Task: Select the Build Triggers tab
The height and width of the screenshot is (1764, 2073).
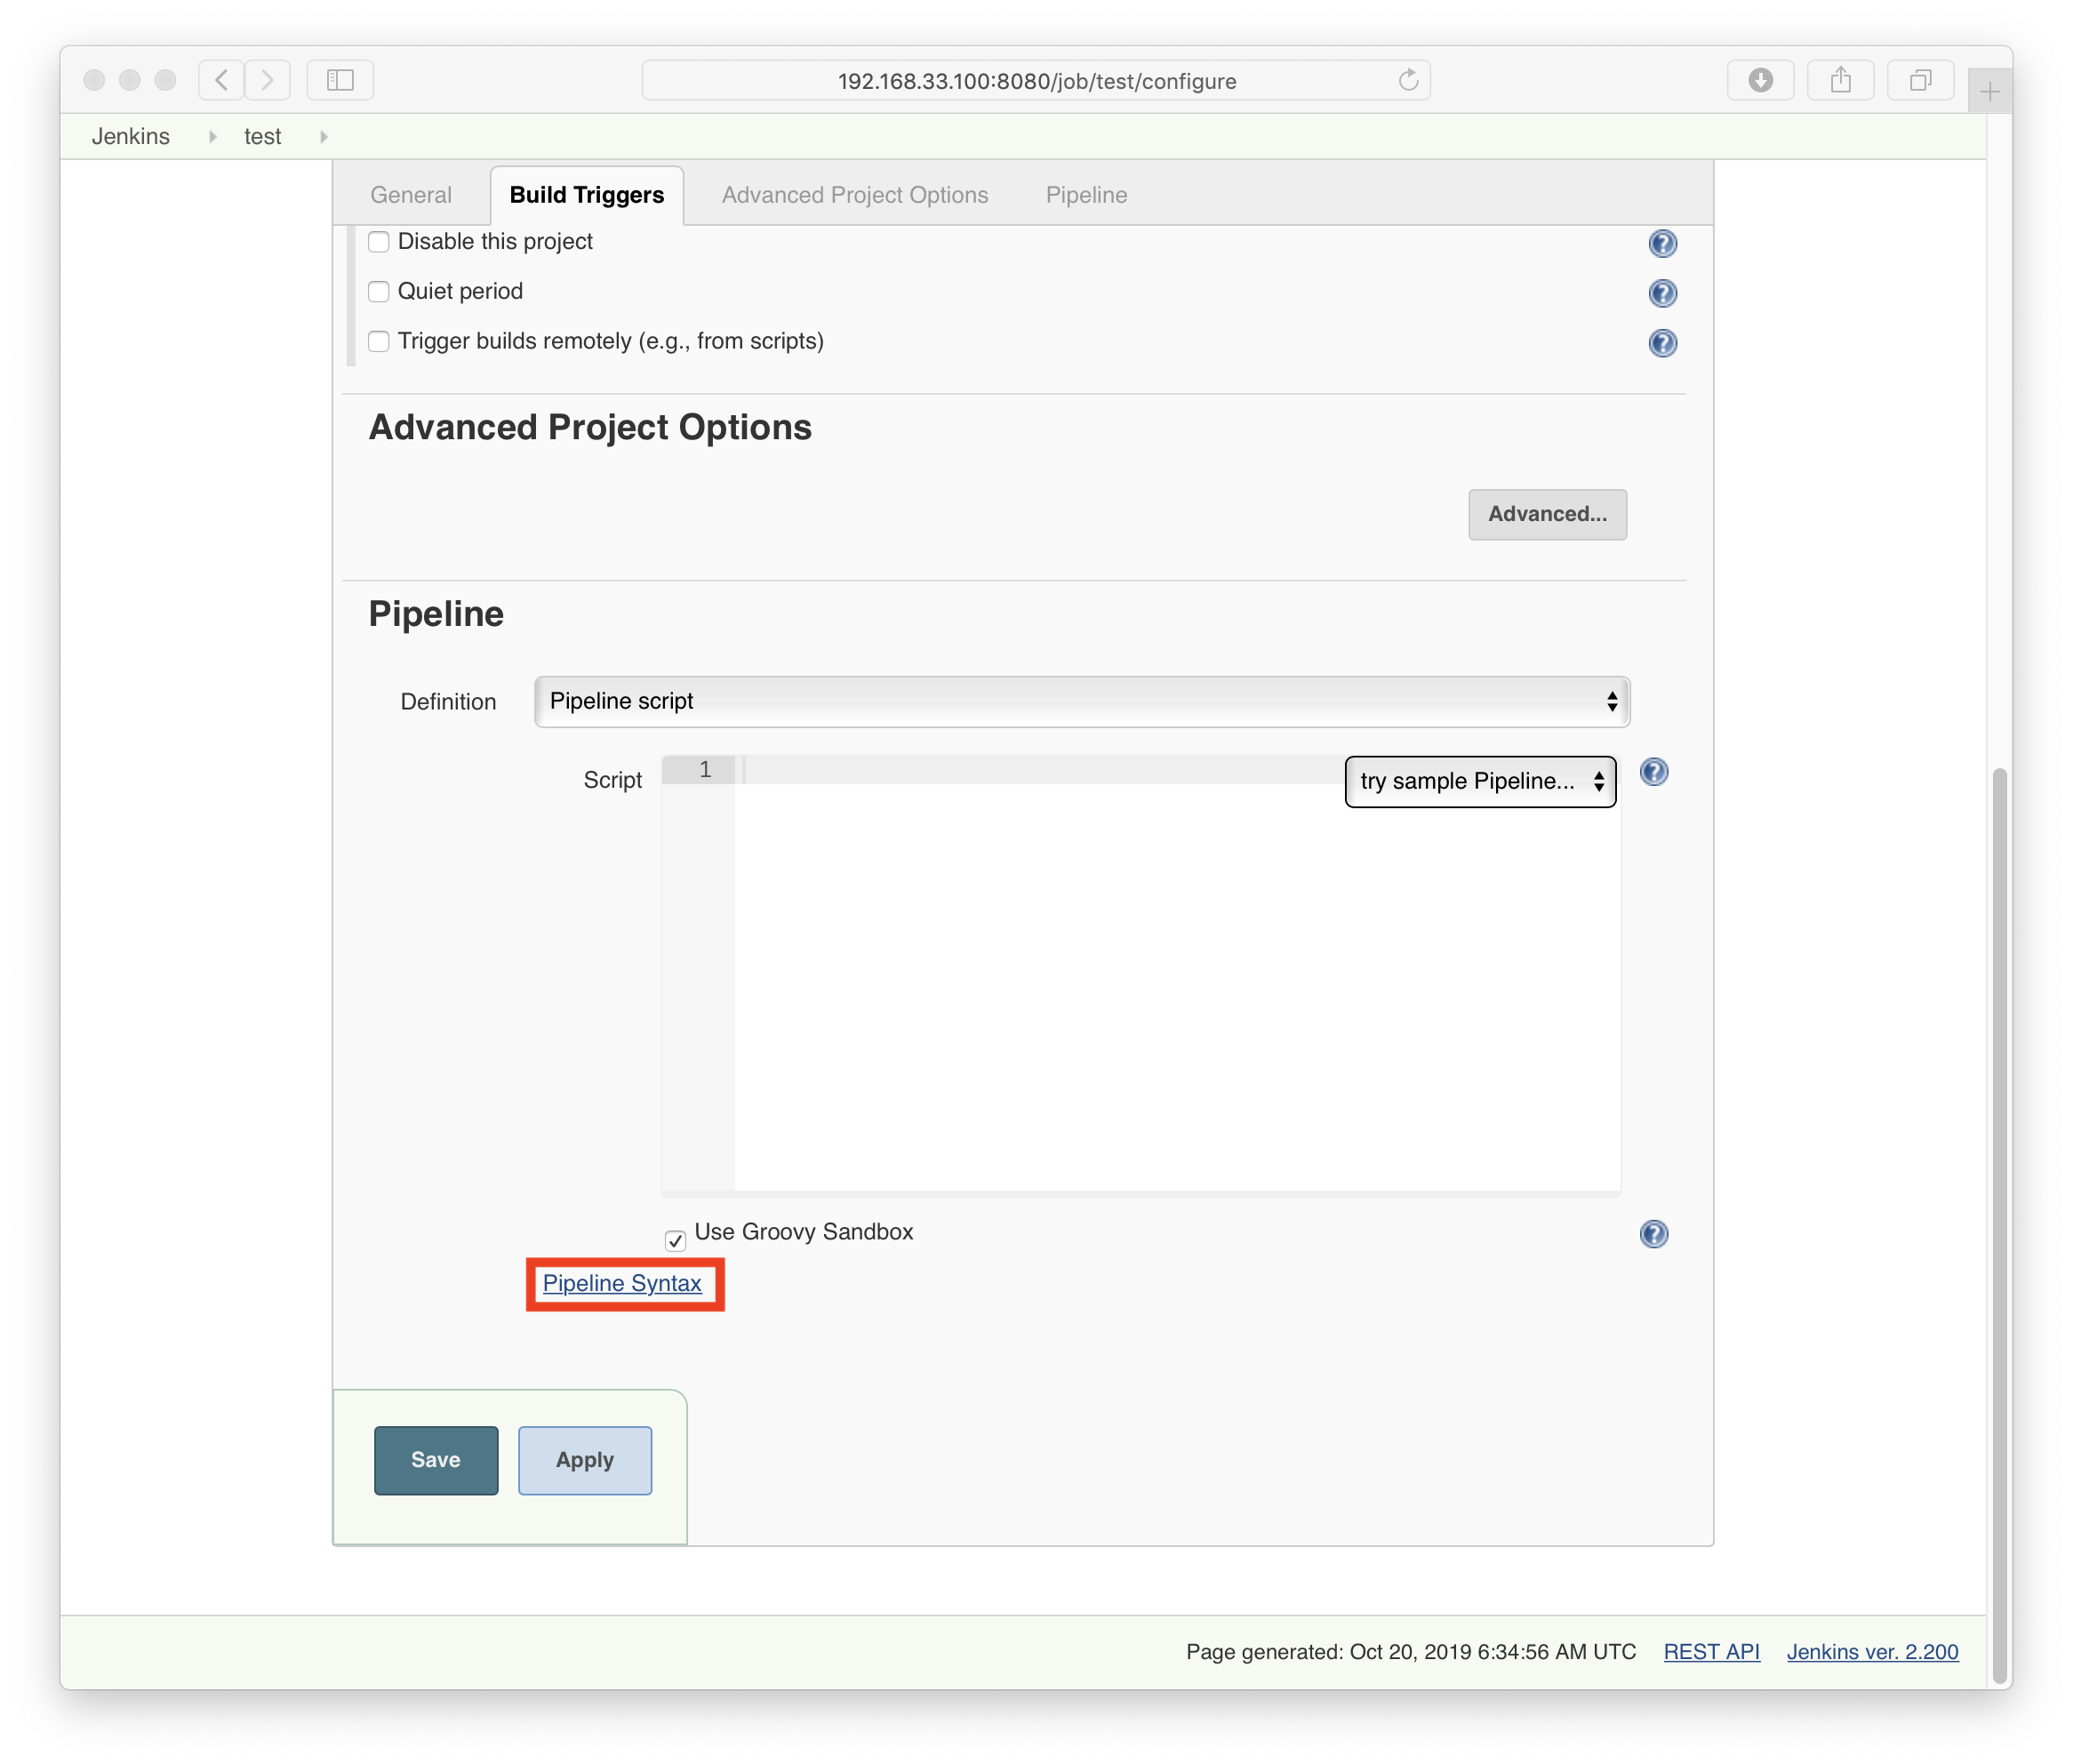Action: [587, 195]
